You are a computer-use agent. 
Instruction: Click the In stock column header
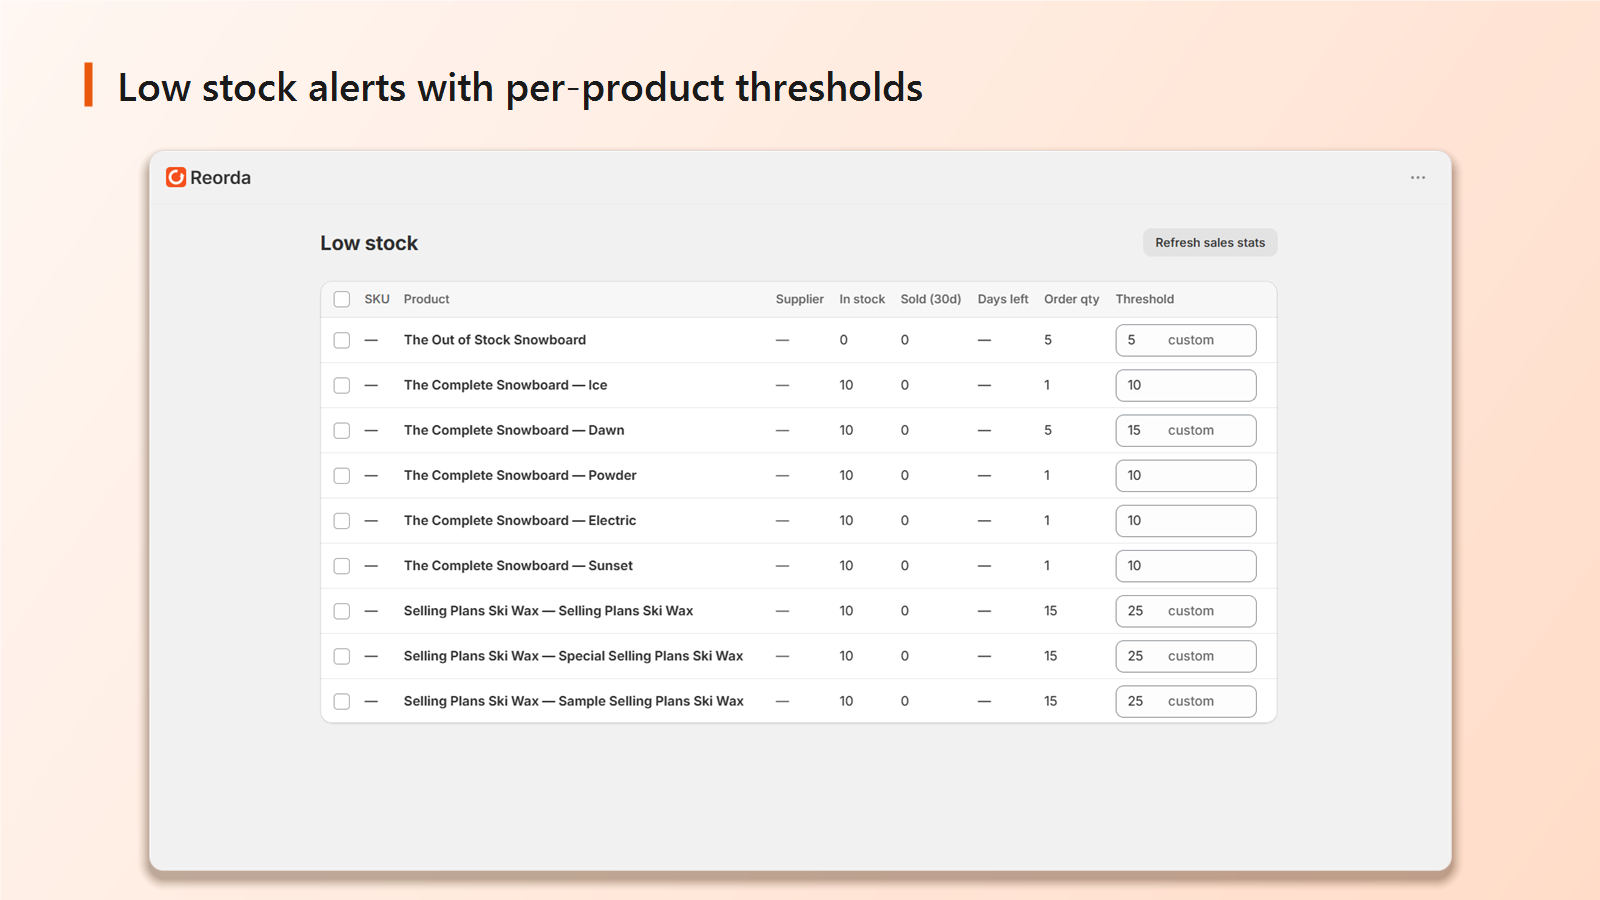coord(862,299)
